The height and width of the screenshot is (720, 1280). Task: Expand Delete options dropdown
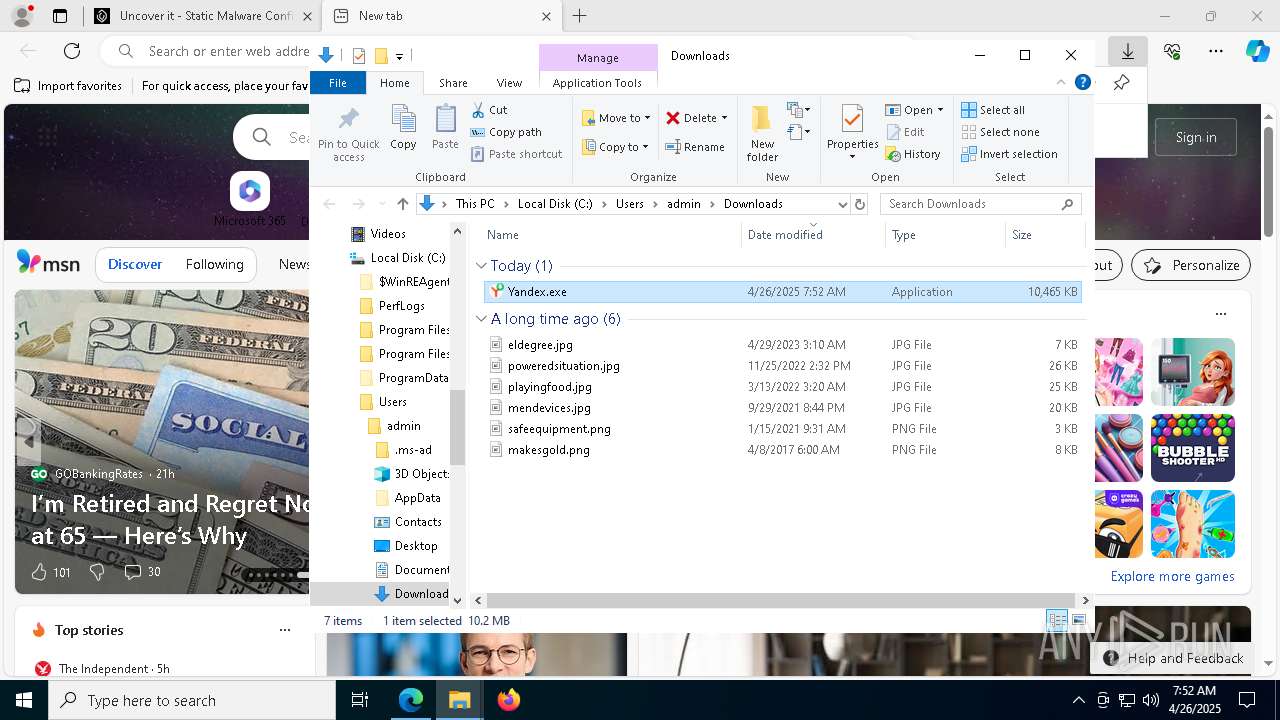pyautogui.click(x=724, y=118)
